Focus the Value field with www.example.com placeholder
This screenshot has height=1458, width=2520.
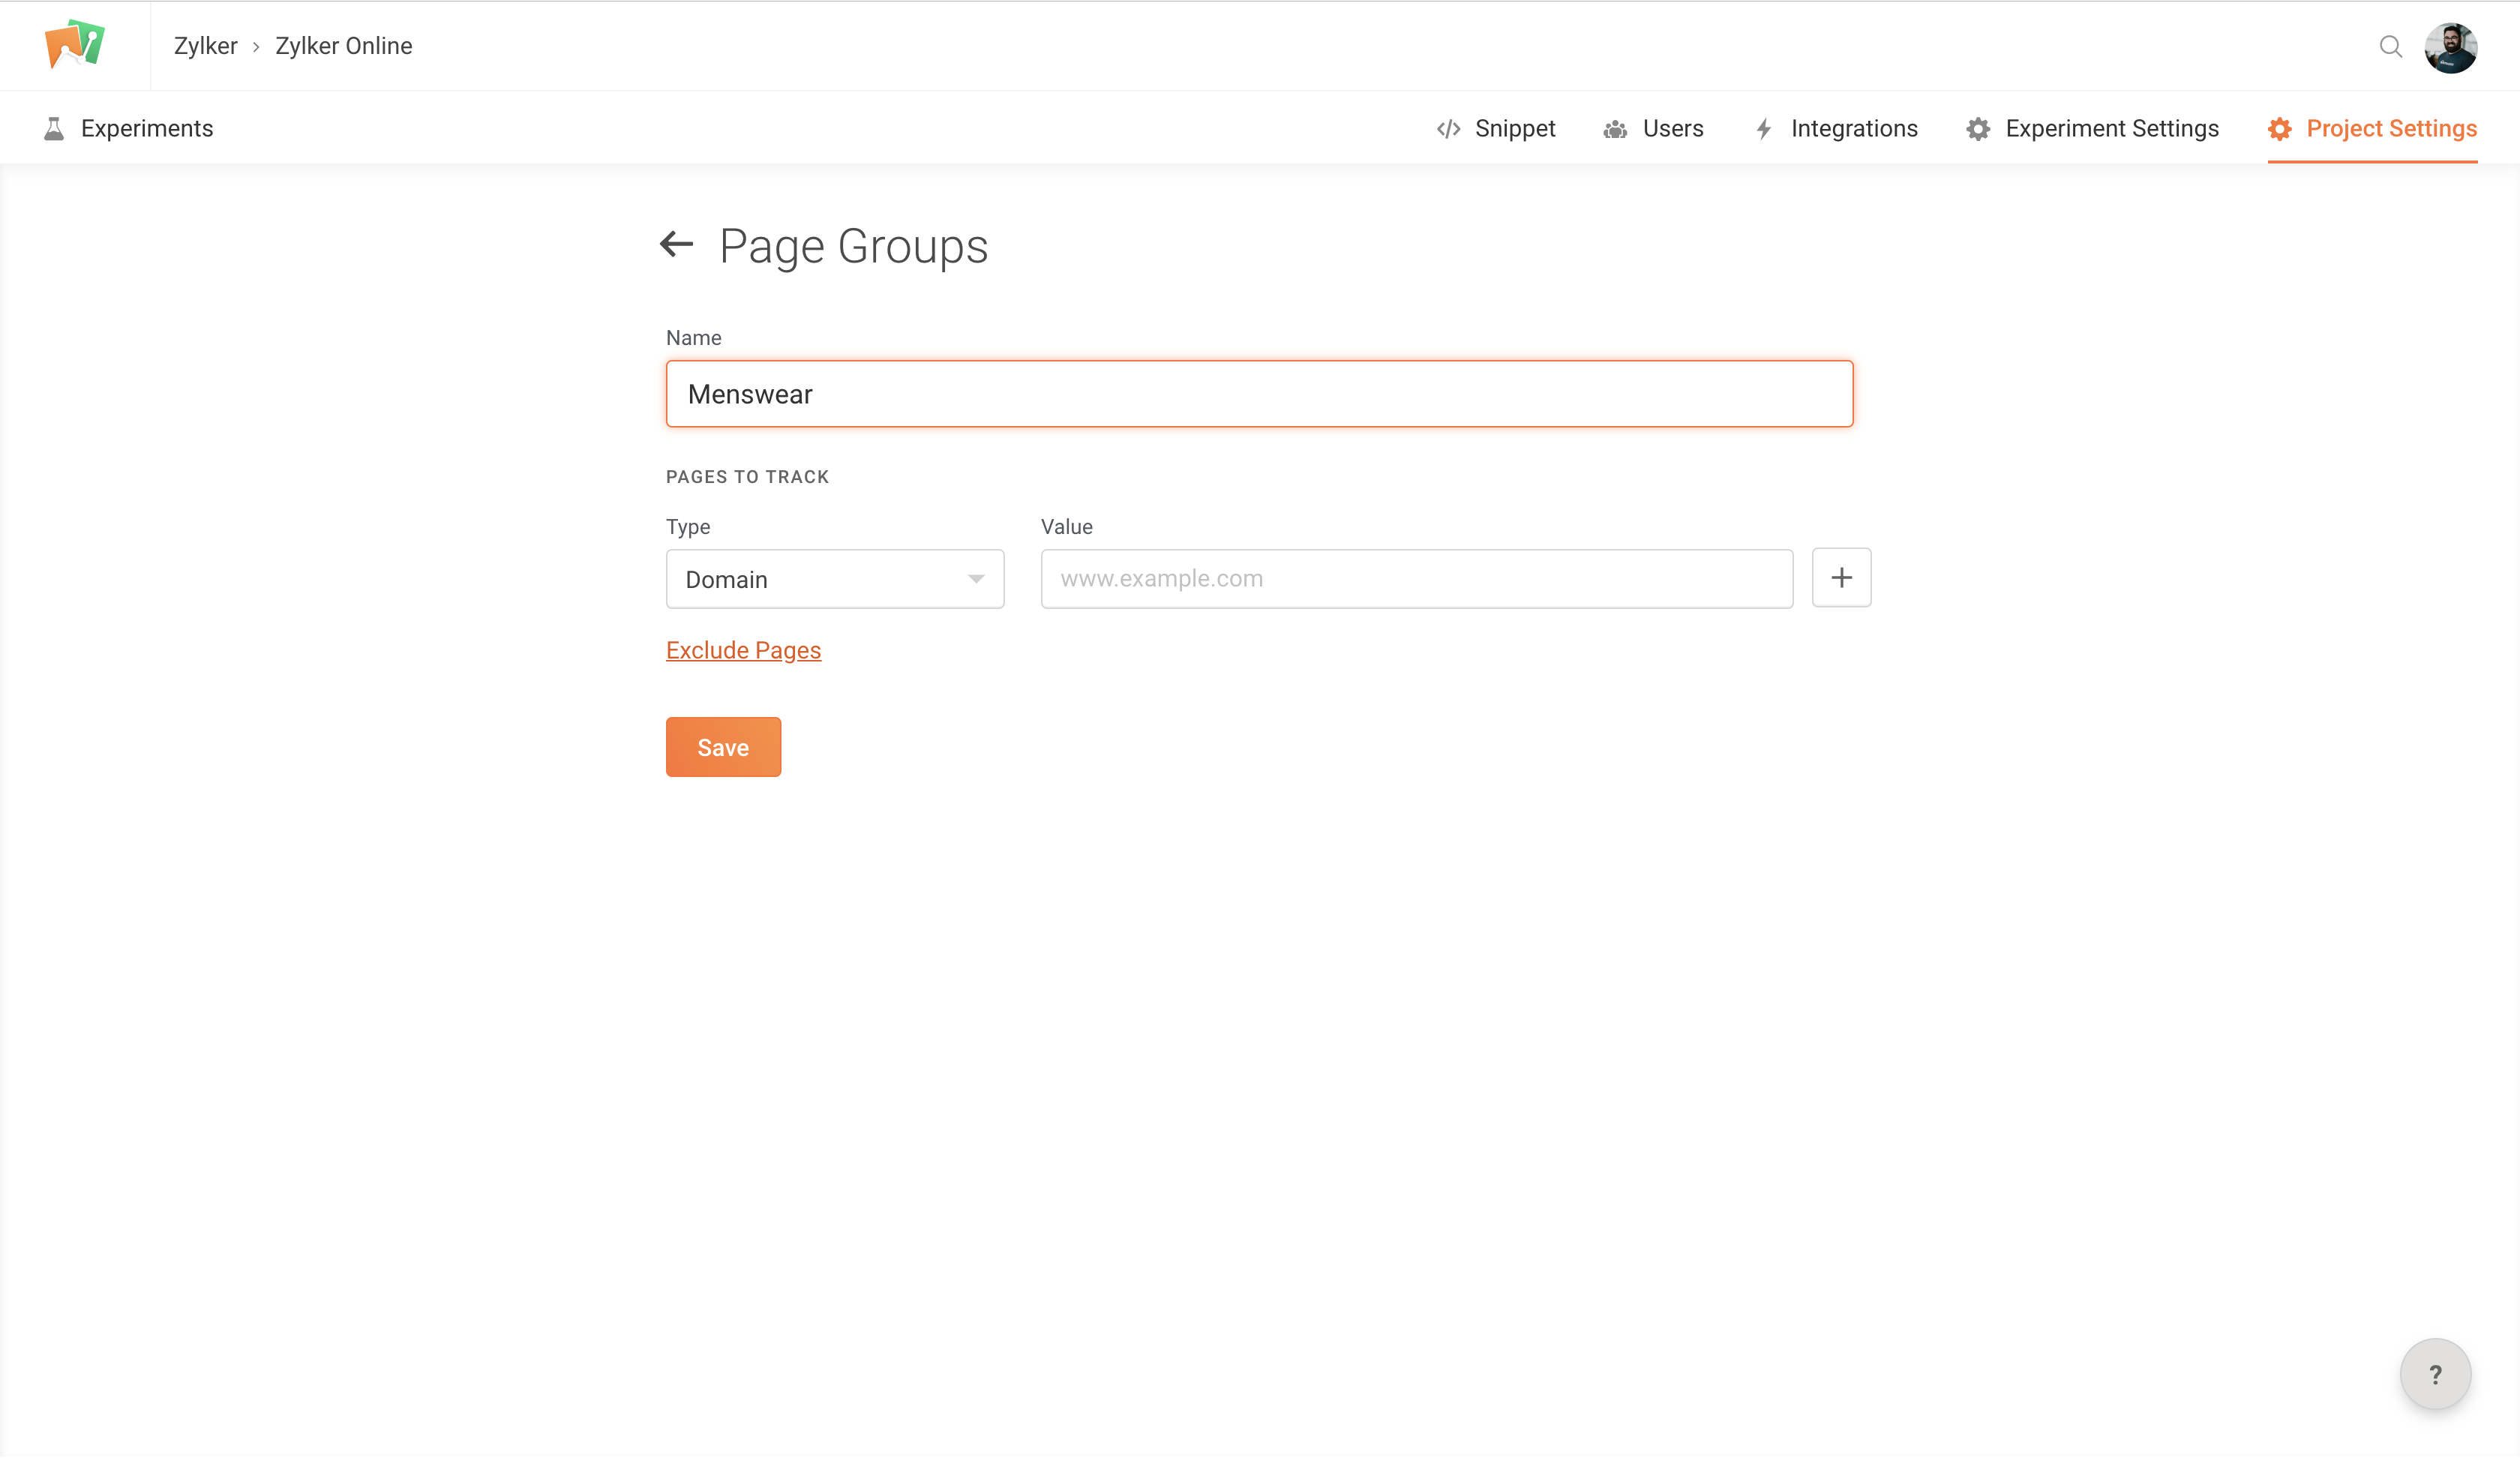tap(1416, 579)
